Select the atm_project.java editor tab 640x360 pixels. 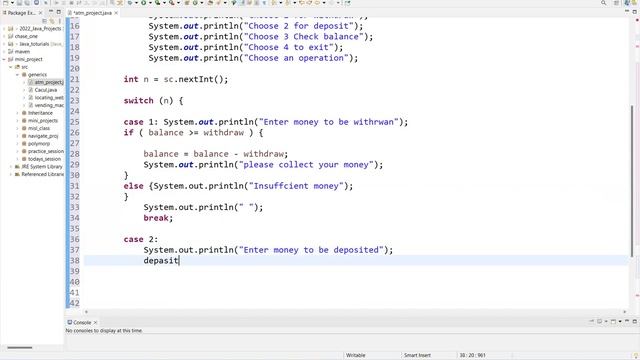tap(93, 13)
